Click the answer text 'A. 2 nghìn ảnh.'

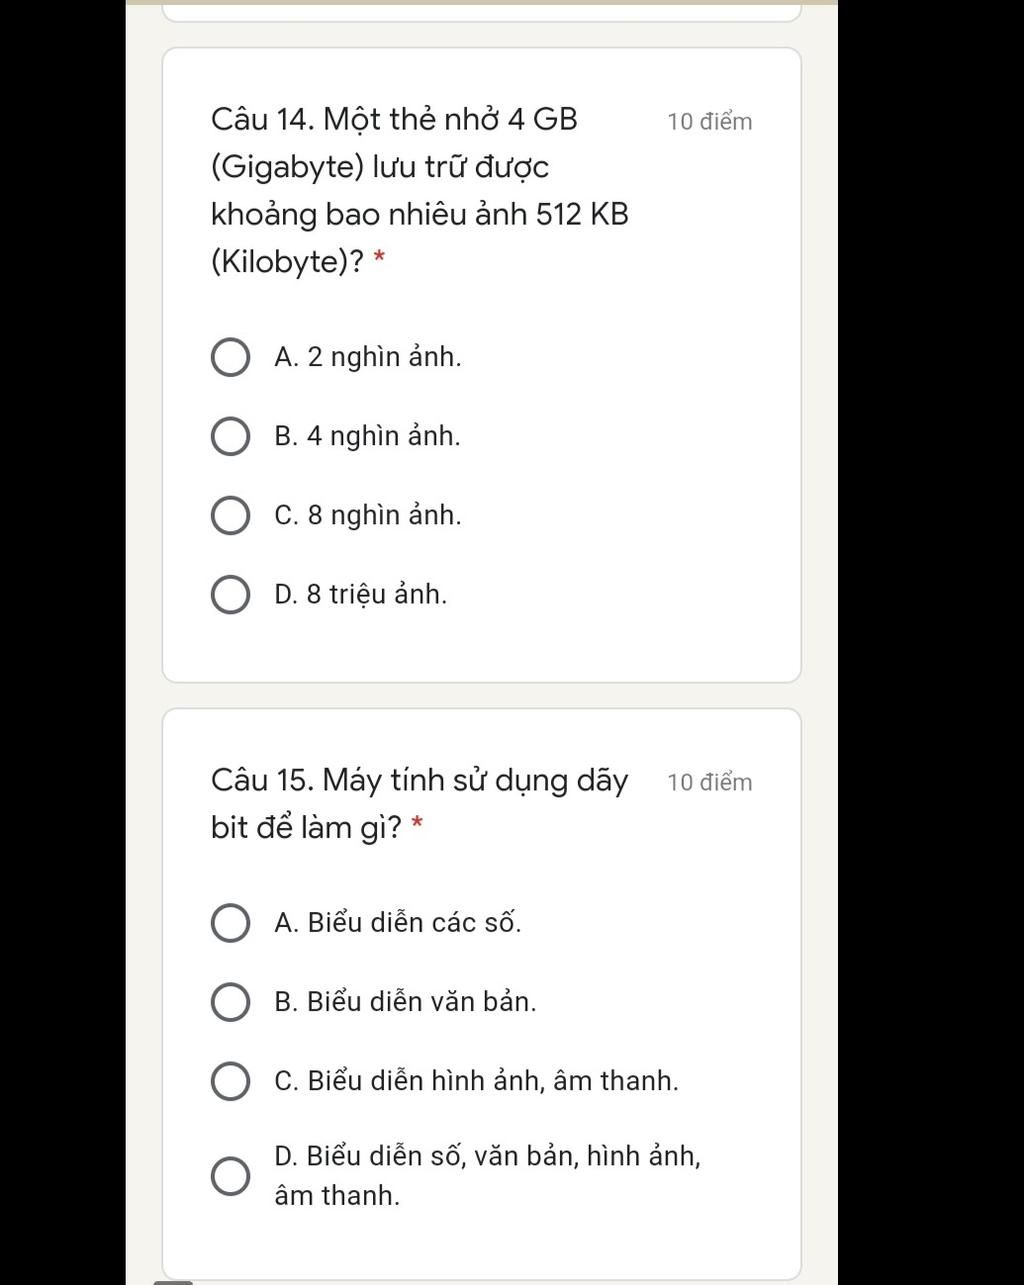click(x=368, y=357)
